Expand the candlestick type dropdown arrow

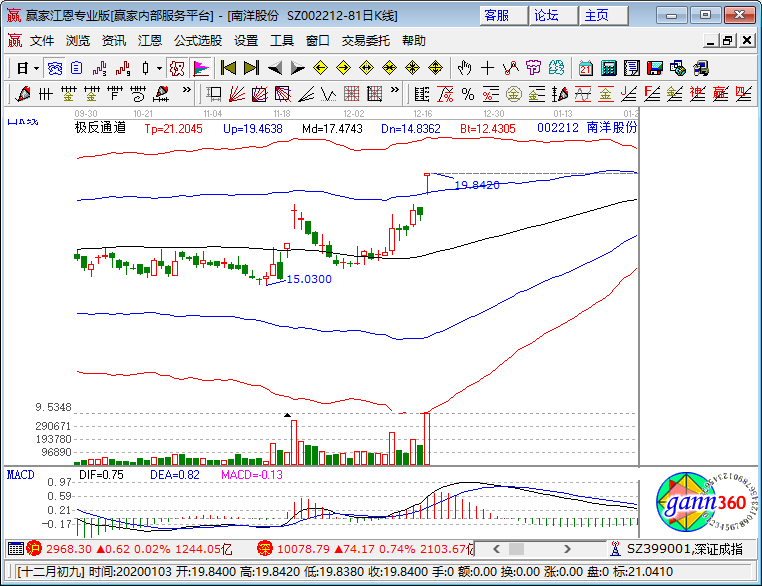[159, 68]
